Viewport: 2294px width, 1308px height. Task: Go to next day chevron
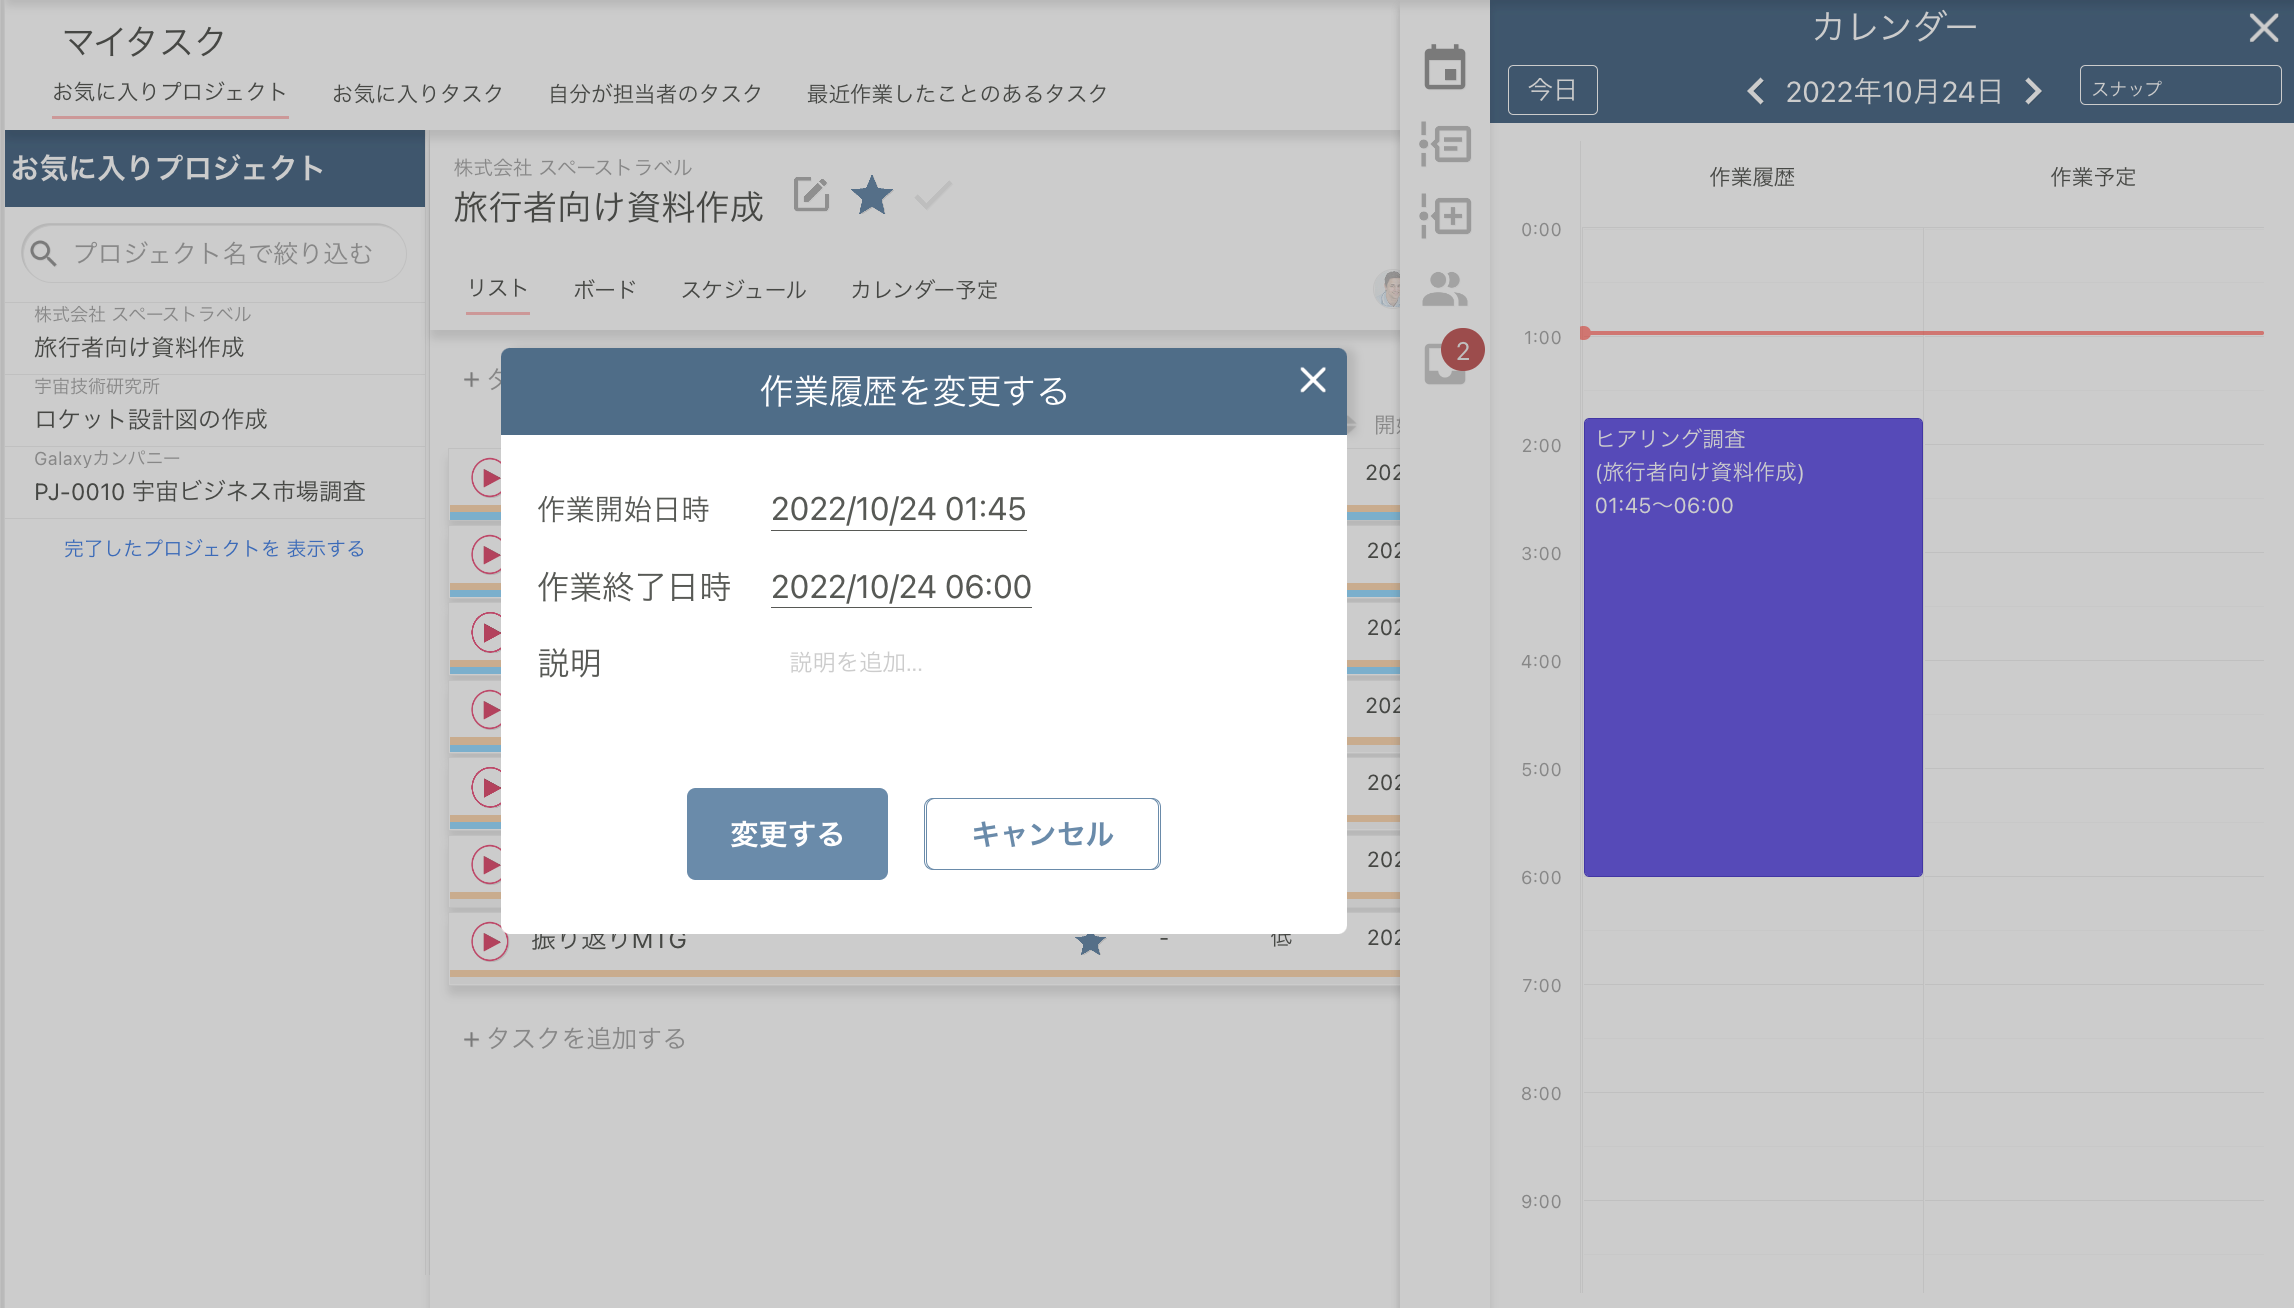tap(2032, 91)
